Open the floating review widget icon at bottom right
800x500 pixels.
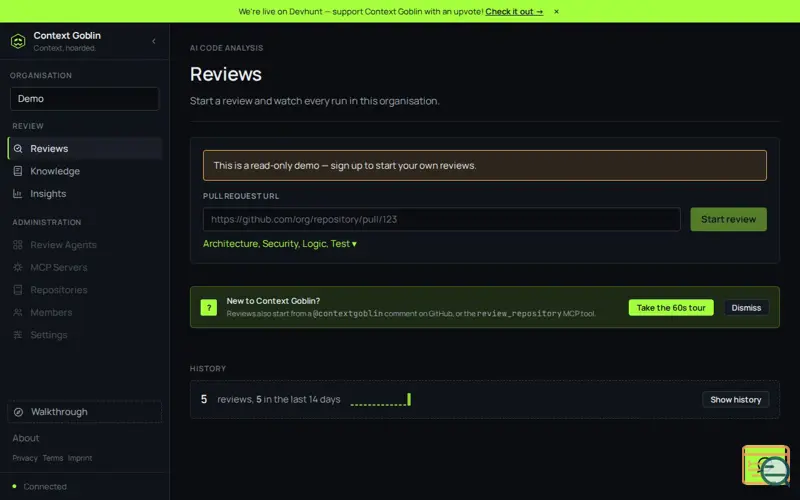tap(766, 465)
